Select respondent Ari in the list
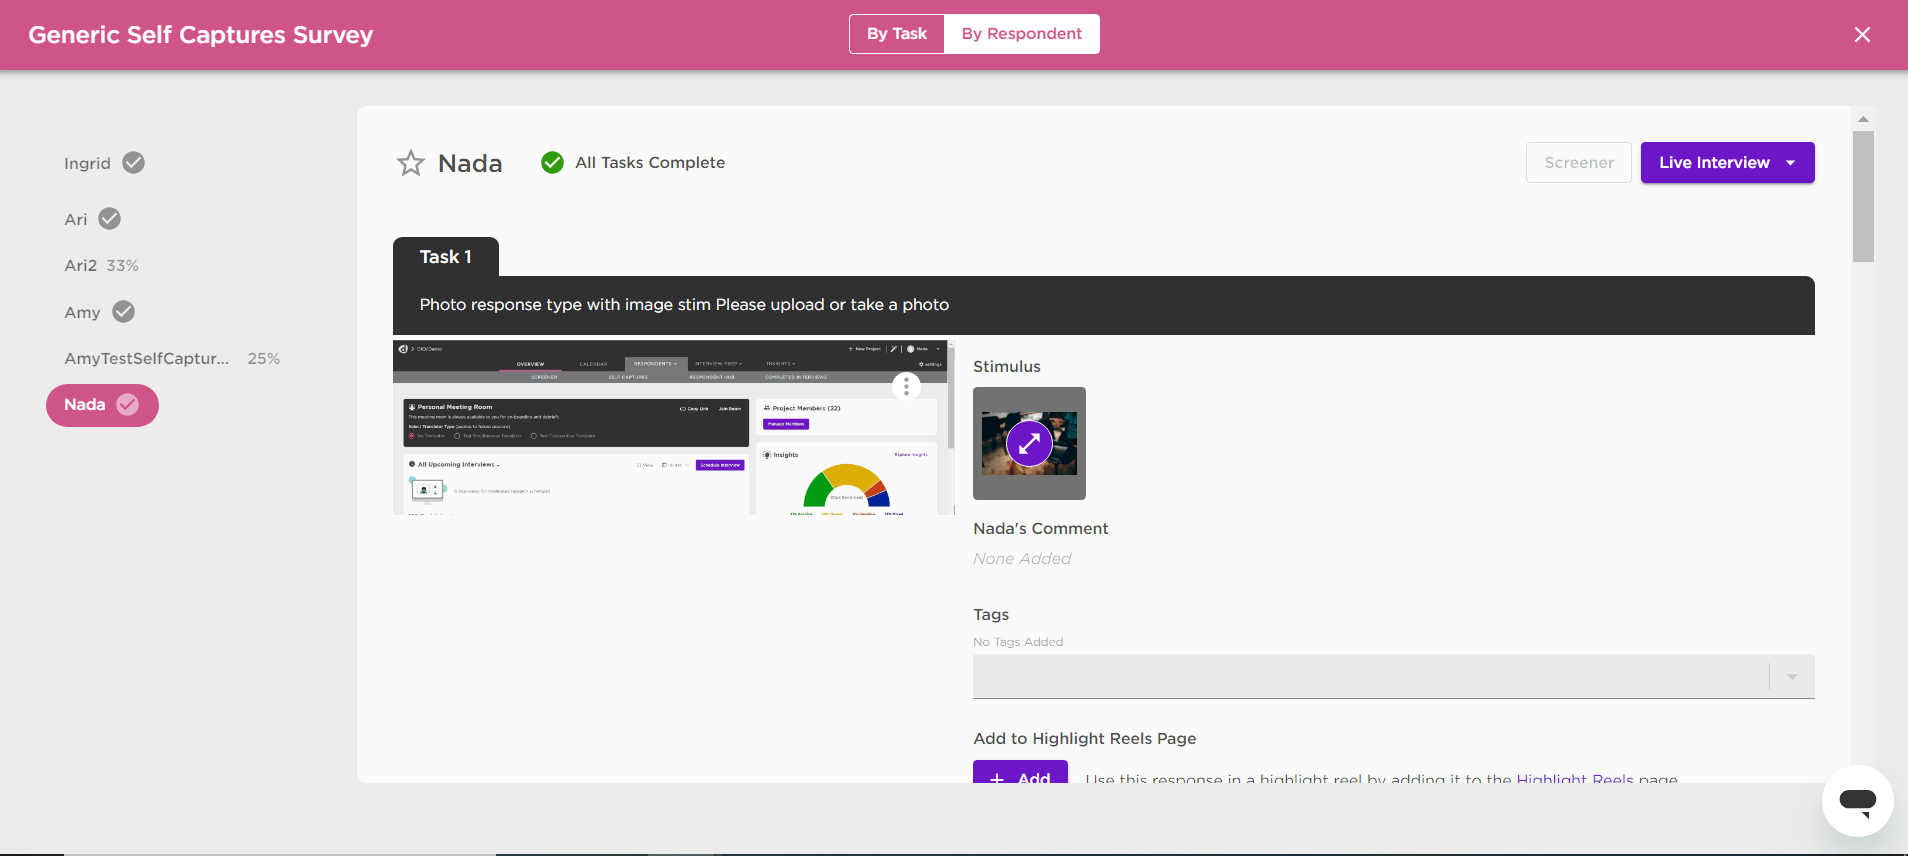Image resolution: width=1908 pixels, height=856 pixels. tap(76, 219)
